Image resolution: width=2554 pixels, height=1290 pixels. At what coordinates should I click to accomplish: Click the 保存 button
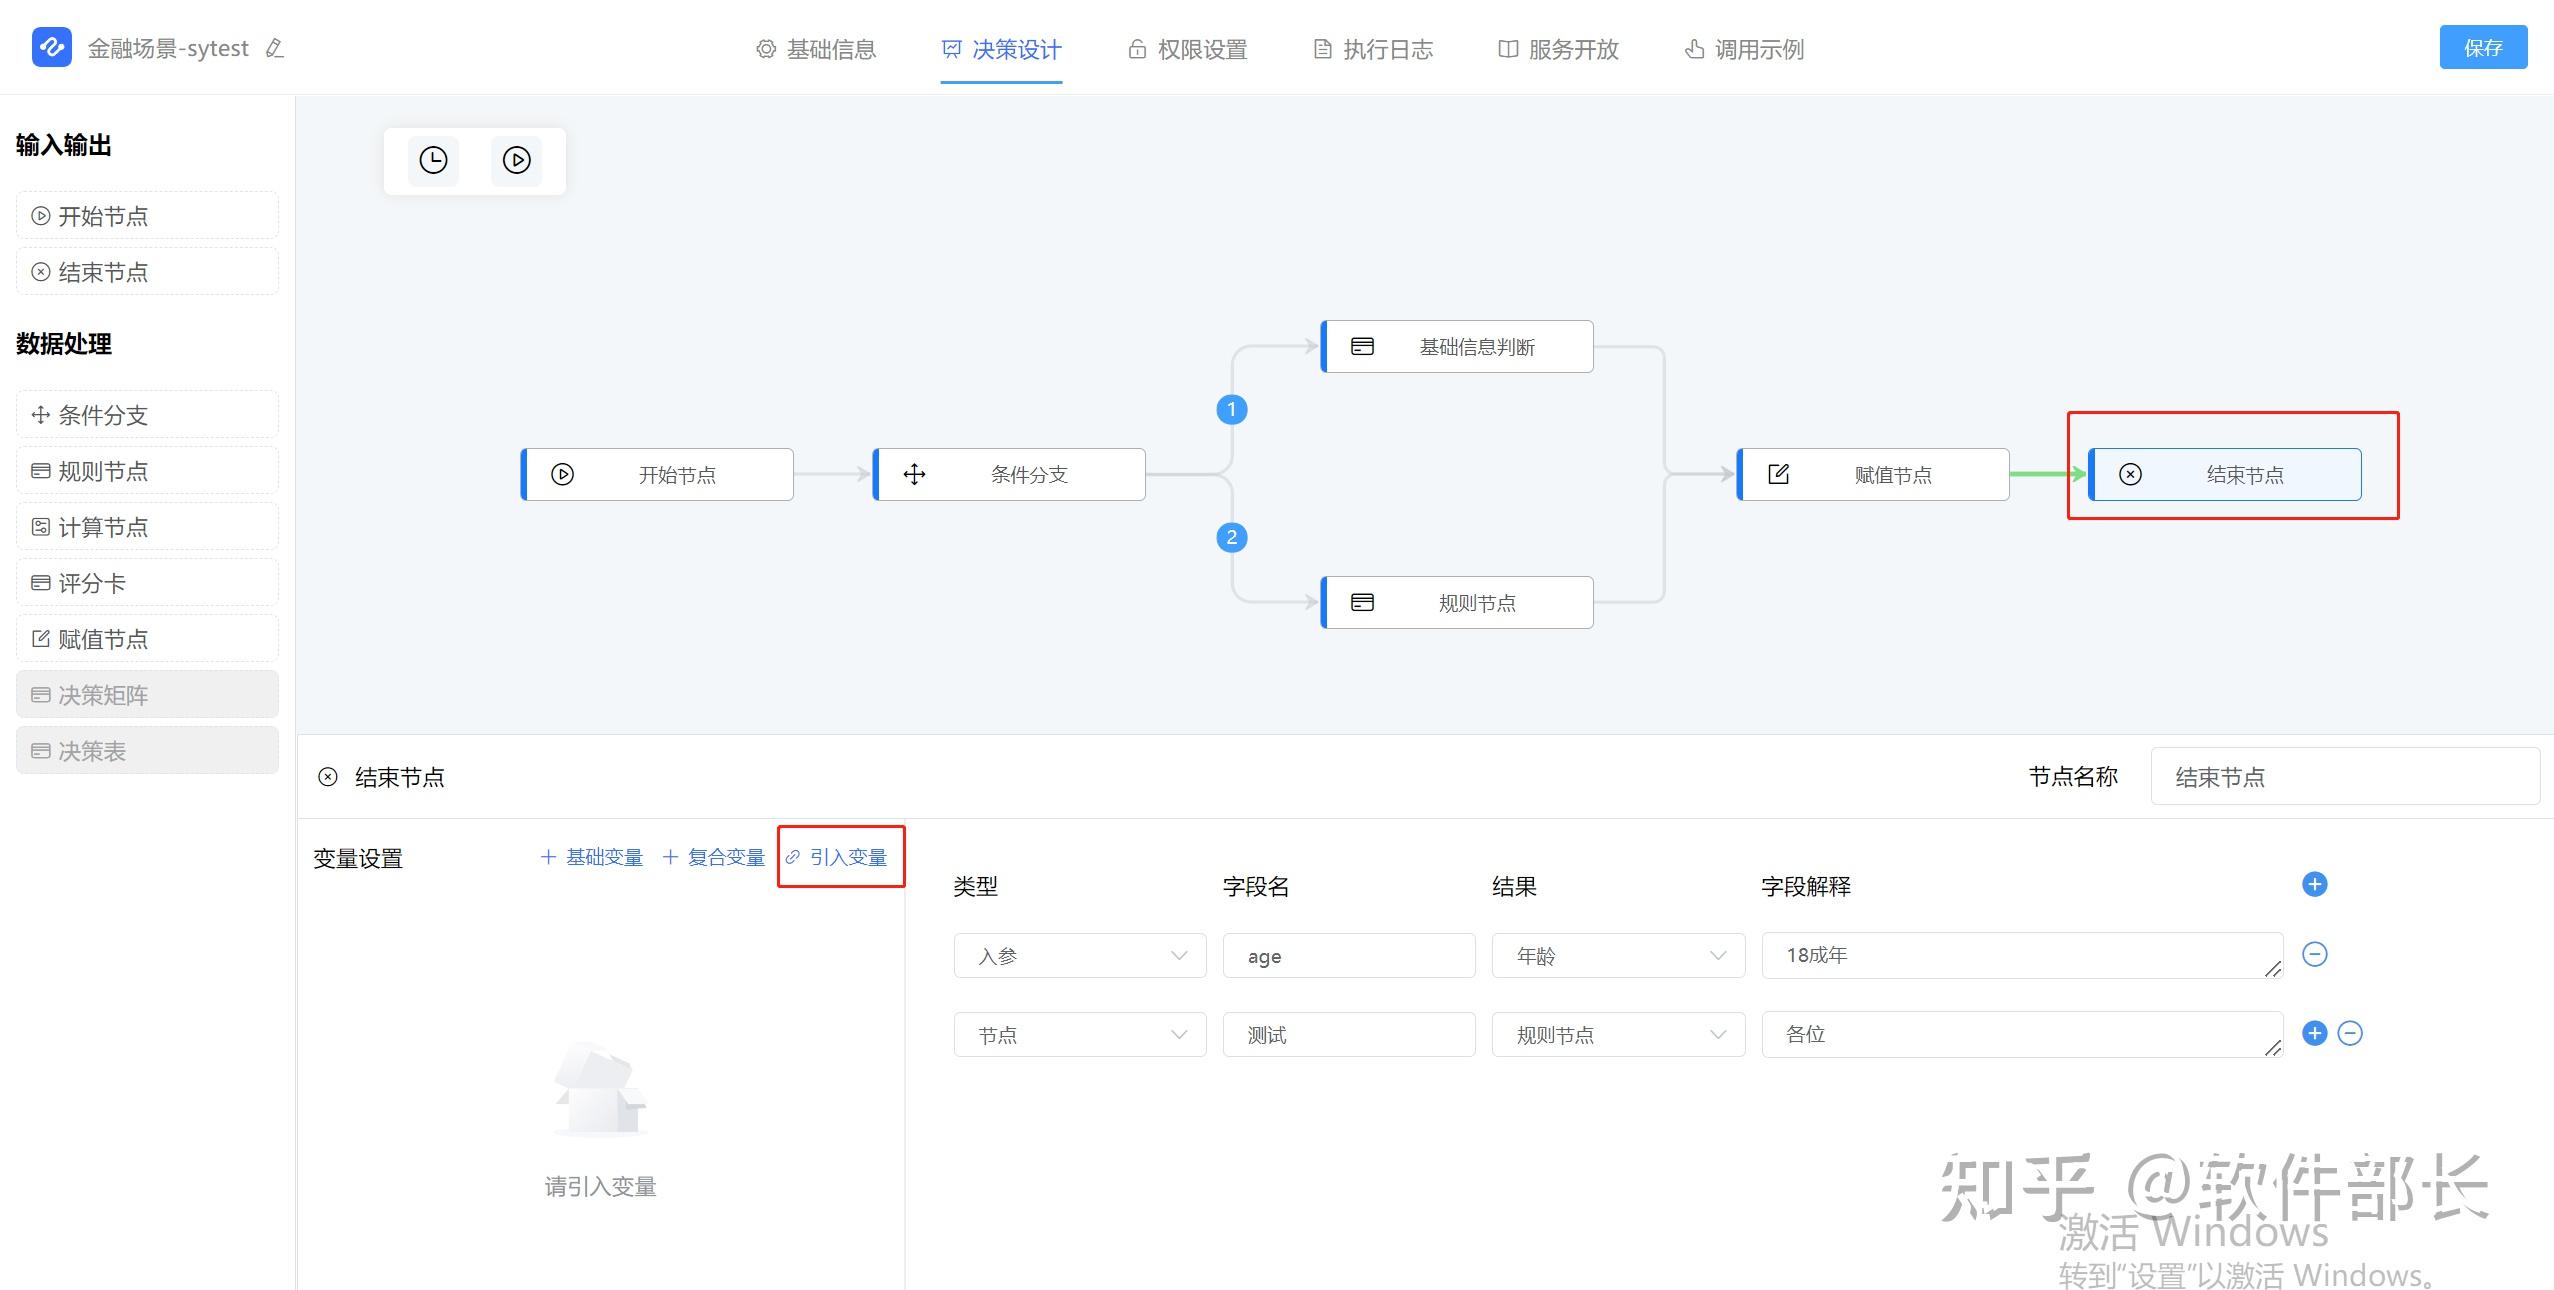click(2483, 46)
